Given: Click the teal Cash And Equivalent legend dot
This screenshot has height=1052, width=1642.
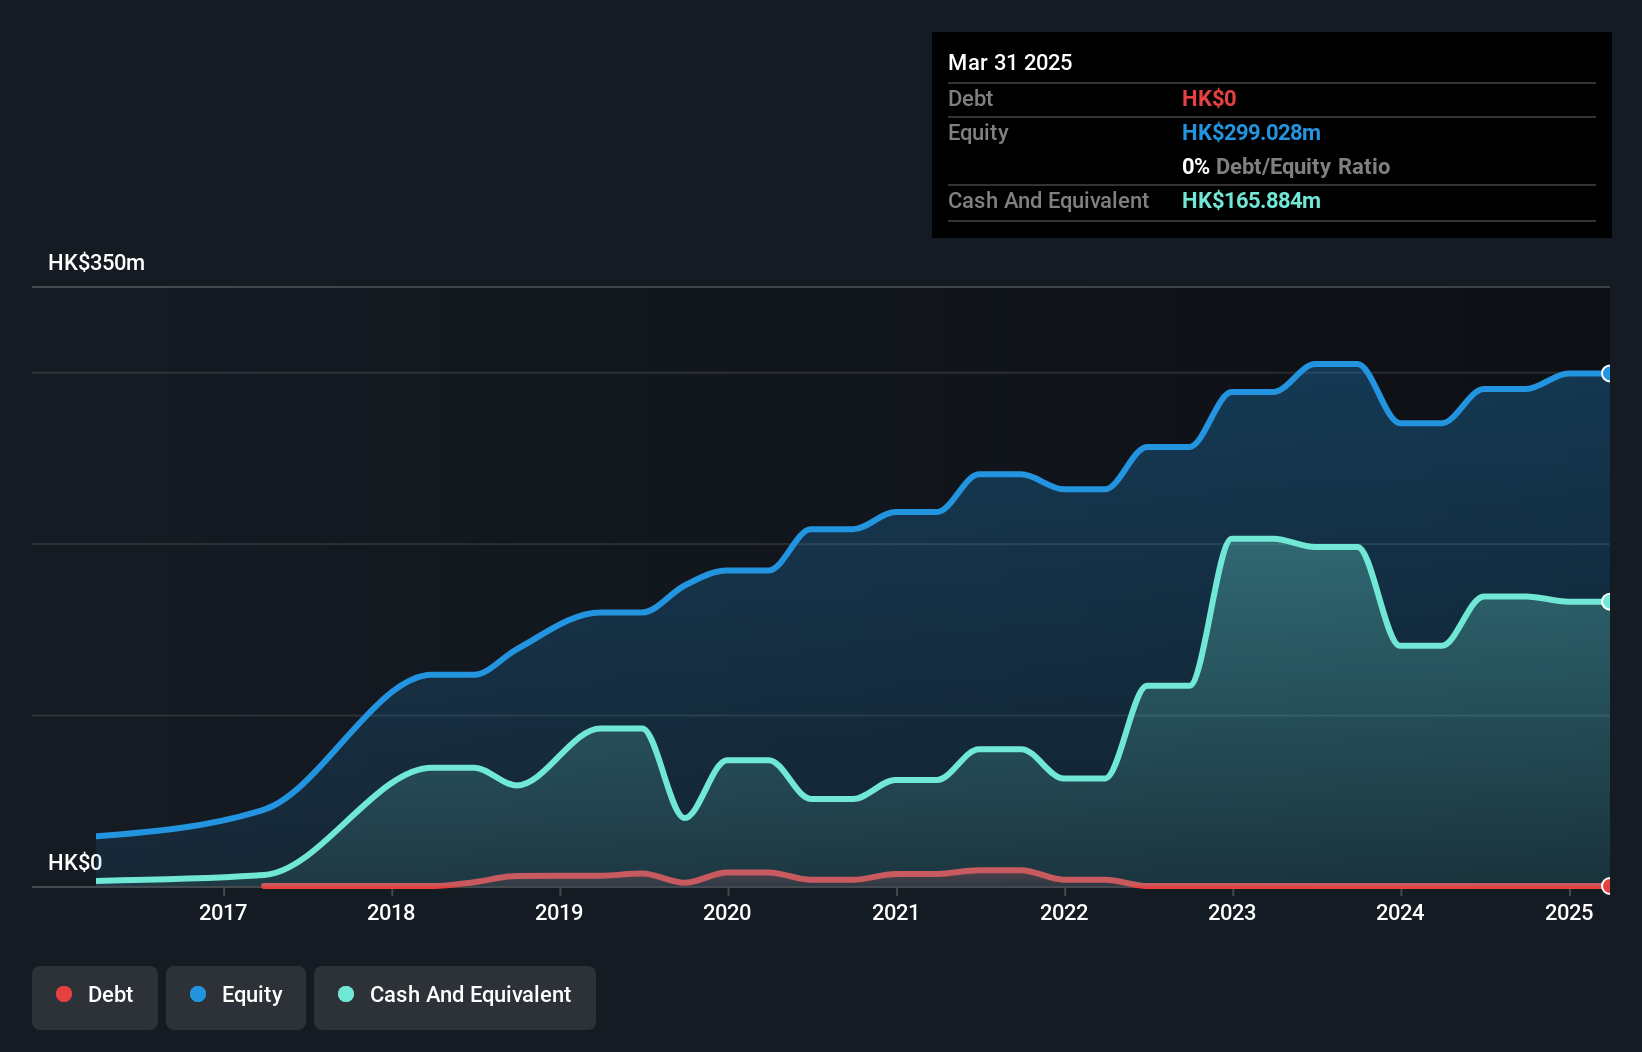Looking at the screenshot, I should click(x=346, y=994).
